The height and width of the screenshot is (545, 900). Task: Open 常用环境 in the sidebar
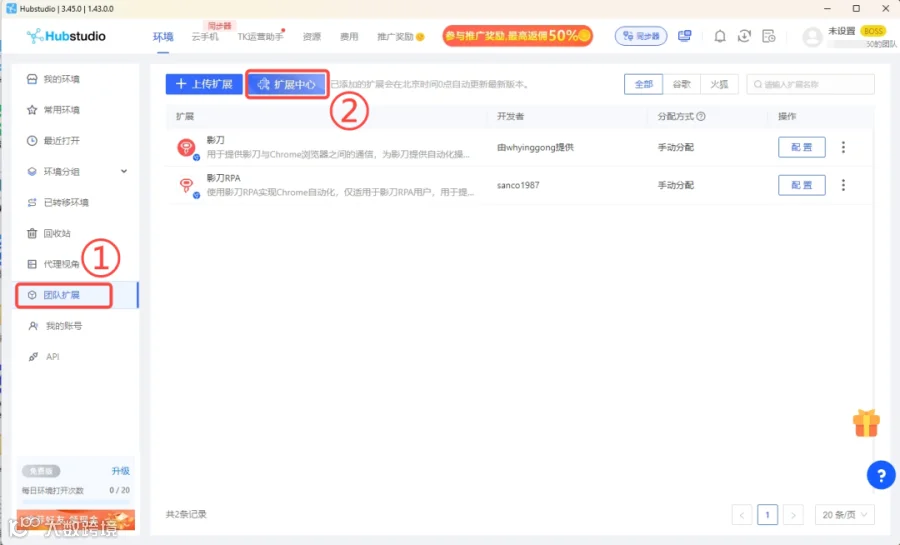coord(53,110)
